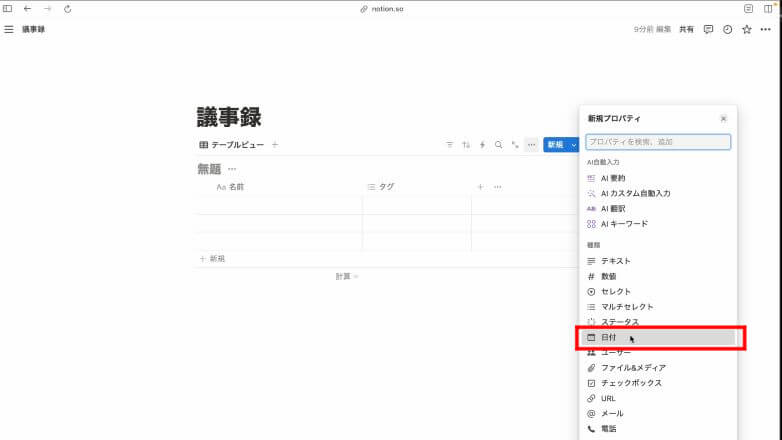Add page to favorites with star icon
Viewport: 782px width, 440px height.
tap(747, 29)
